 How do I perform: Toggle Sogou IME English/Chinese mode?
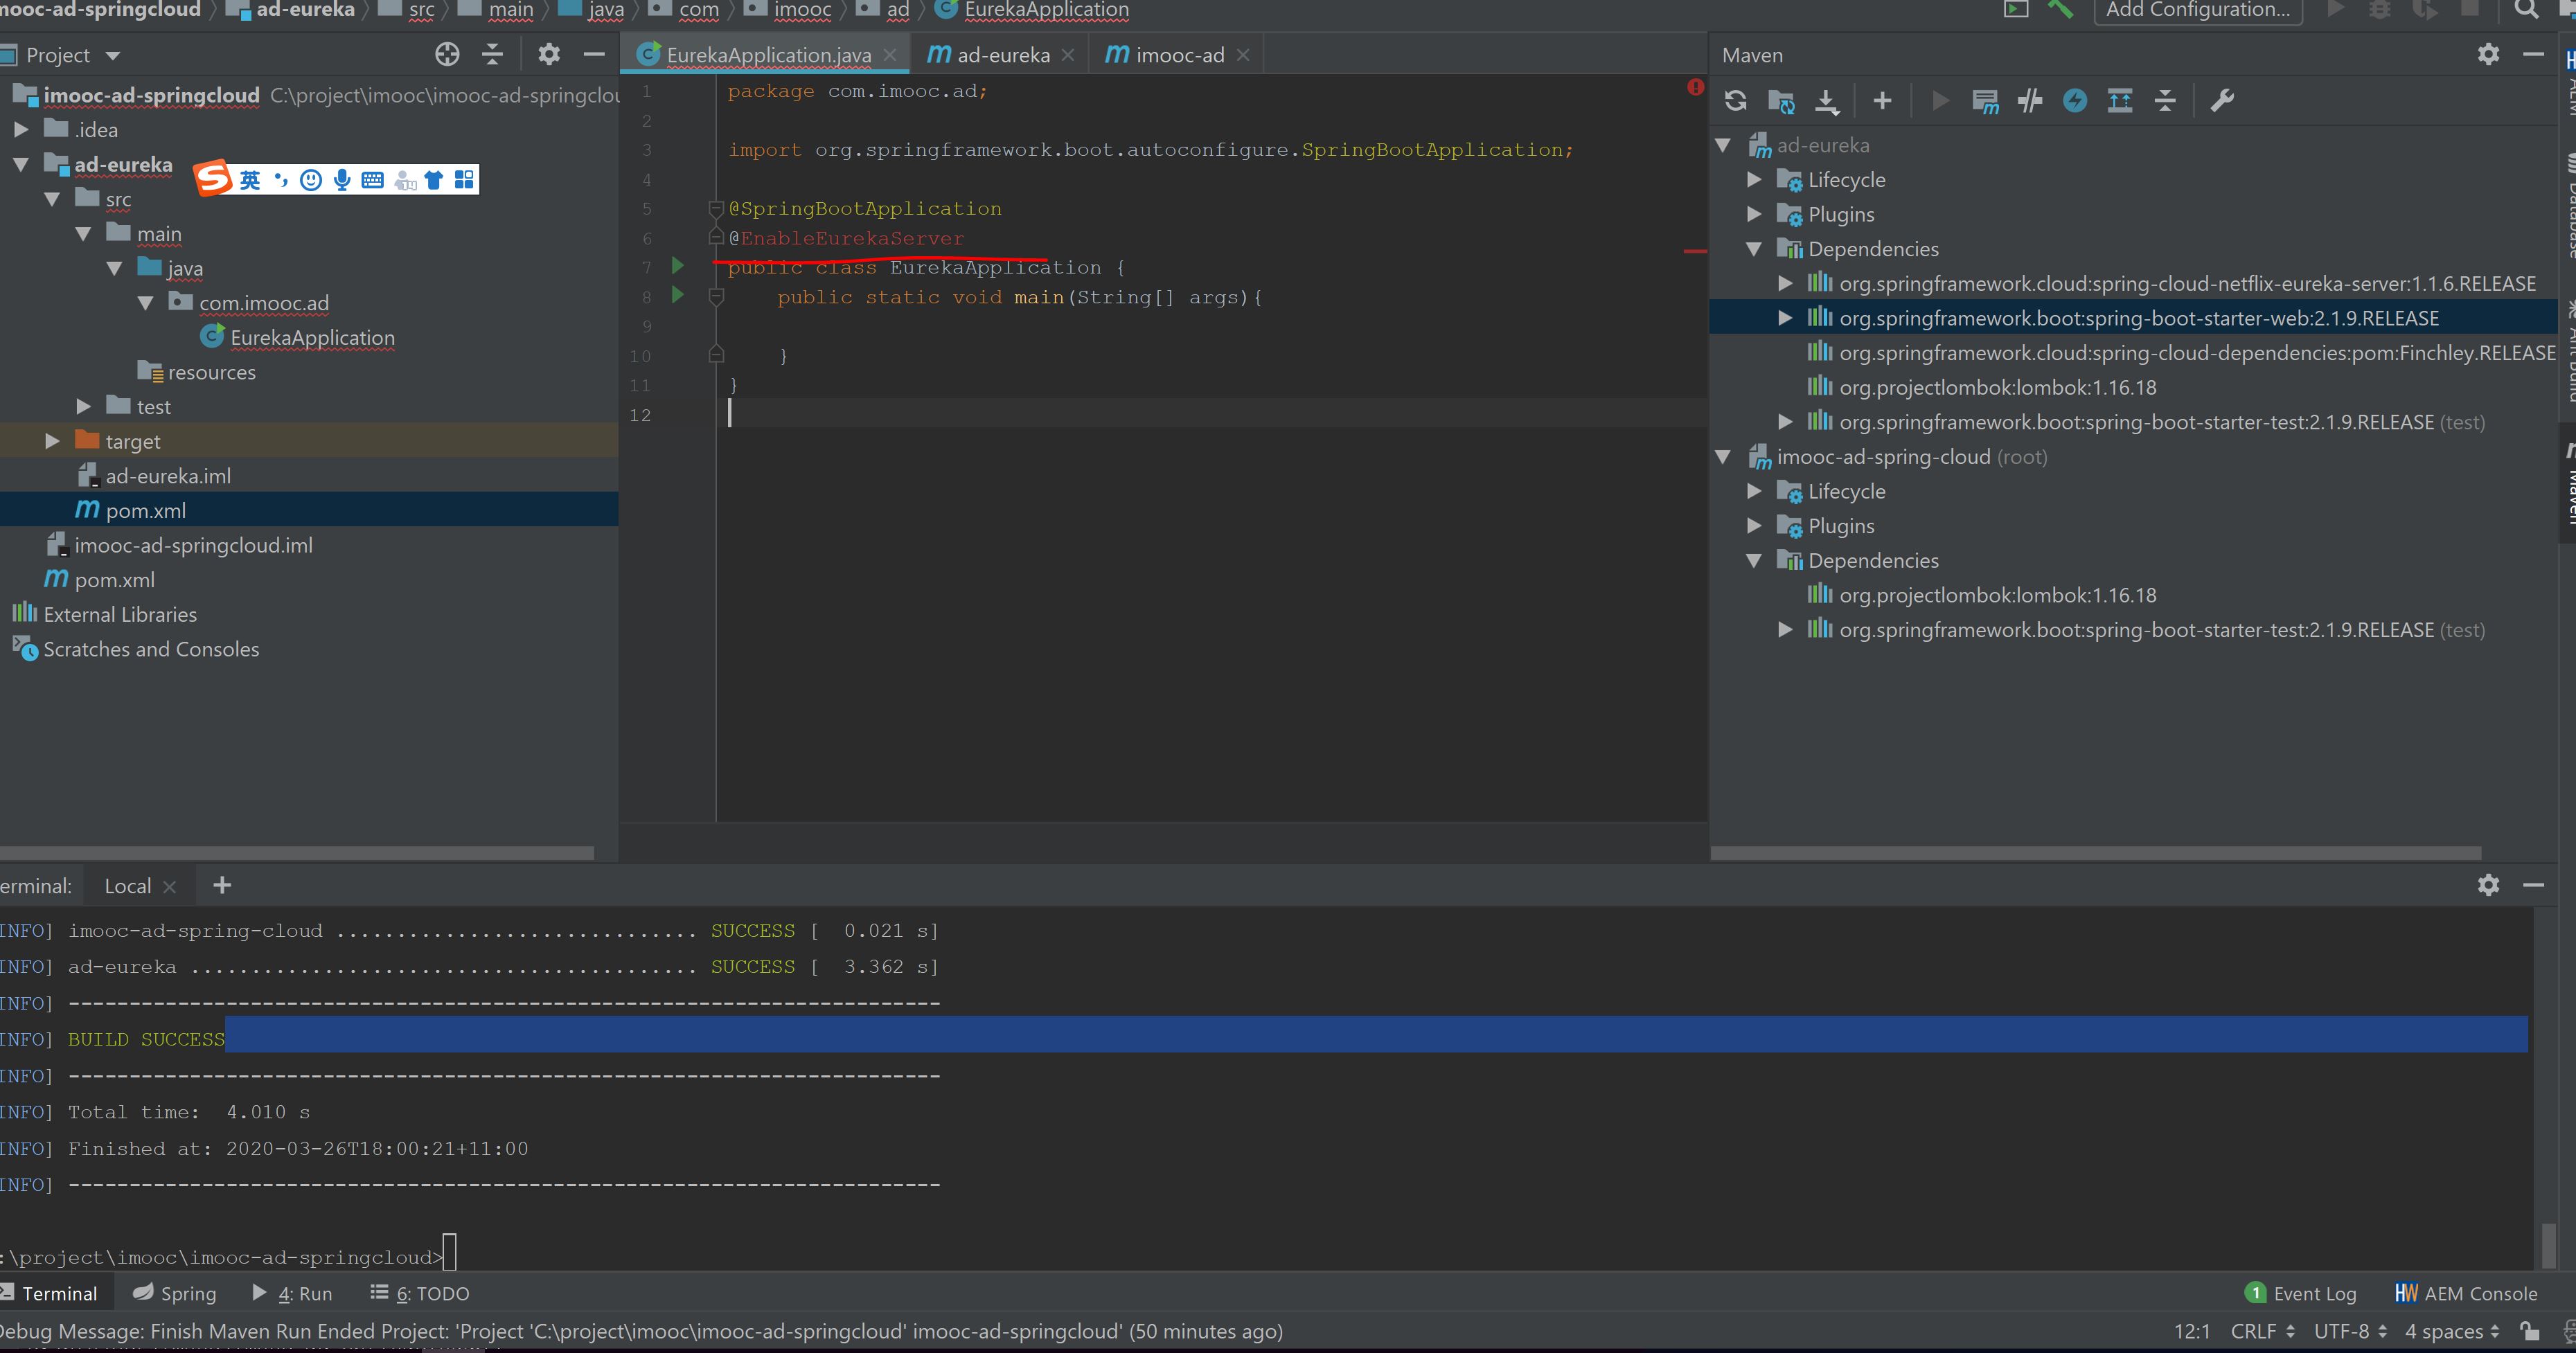tap(250, 180)
